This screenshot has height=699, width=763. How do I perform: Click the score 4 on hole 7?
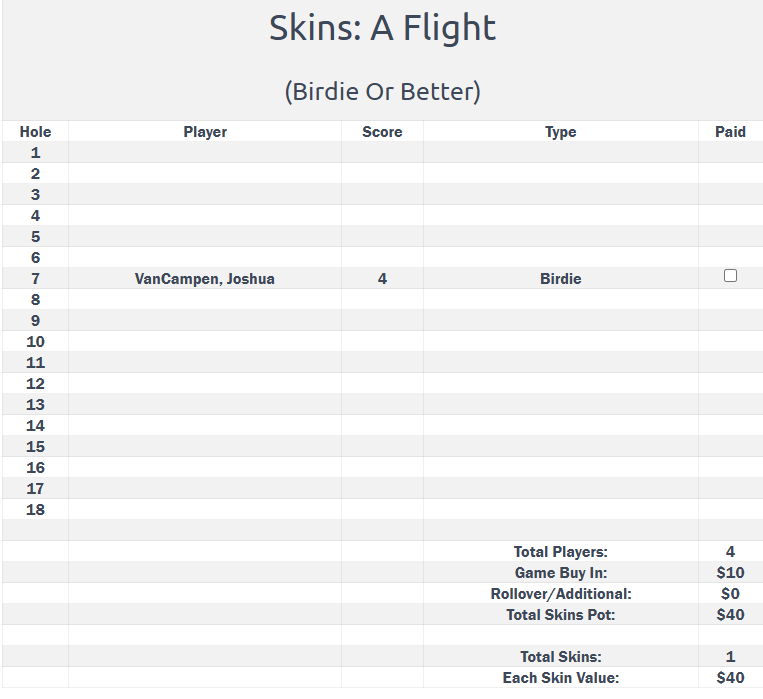click(382, 279)
